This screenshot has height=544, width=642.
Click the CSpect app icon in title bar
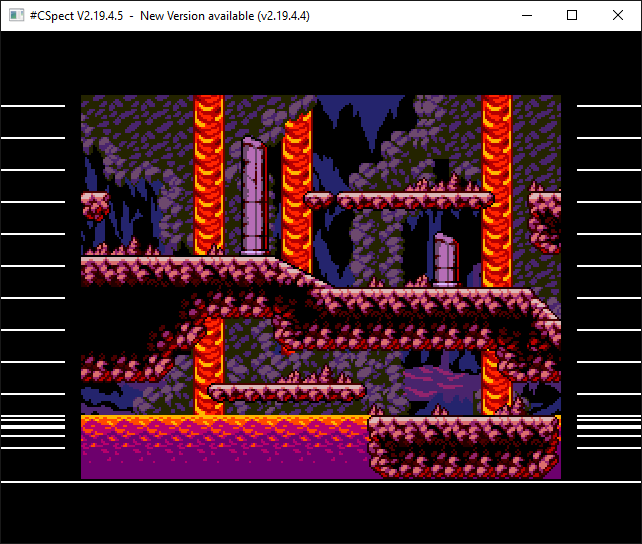click(16, 16)
